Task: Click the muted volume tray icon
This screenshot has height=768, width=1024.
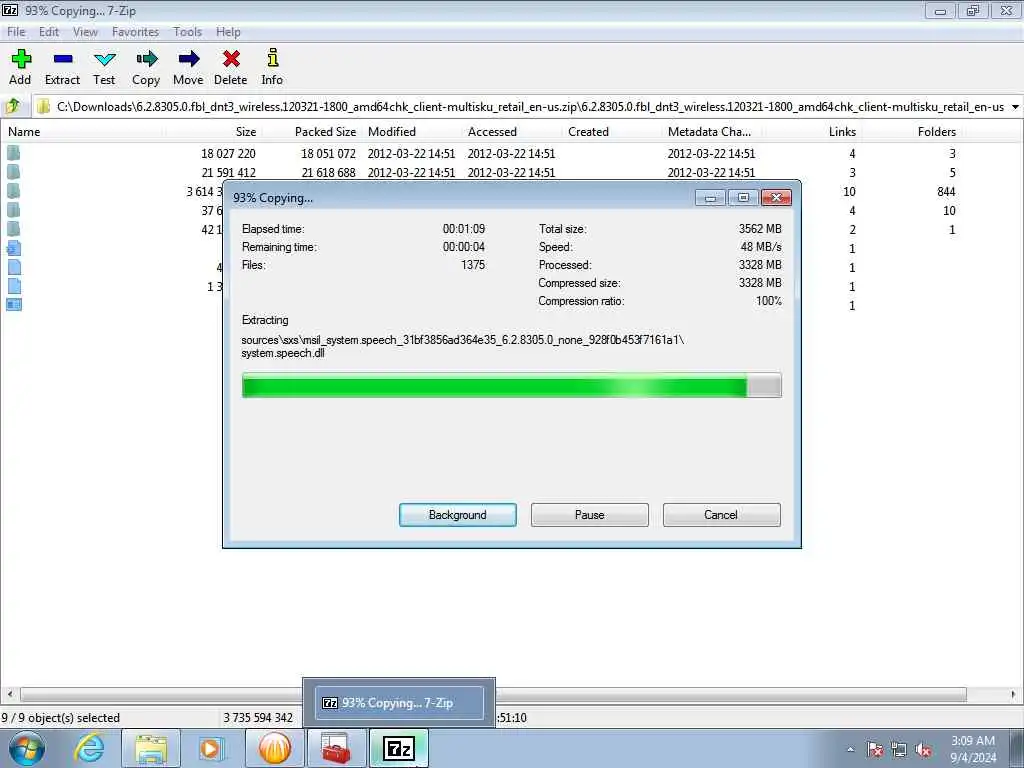Action: click(923, 749)
